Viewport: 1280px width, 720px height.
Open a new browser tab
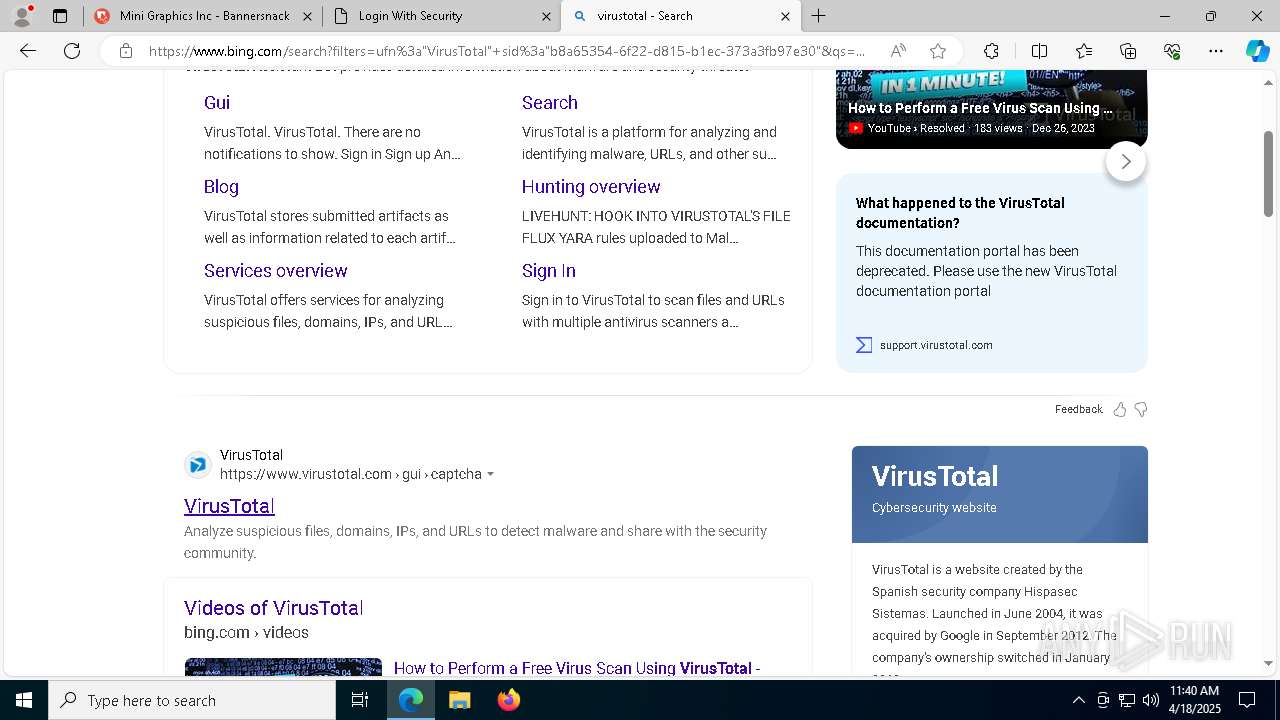click(x=818, y=16)
